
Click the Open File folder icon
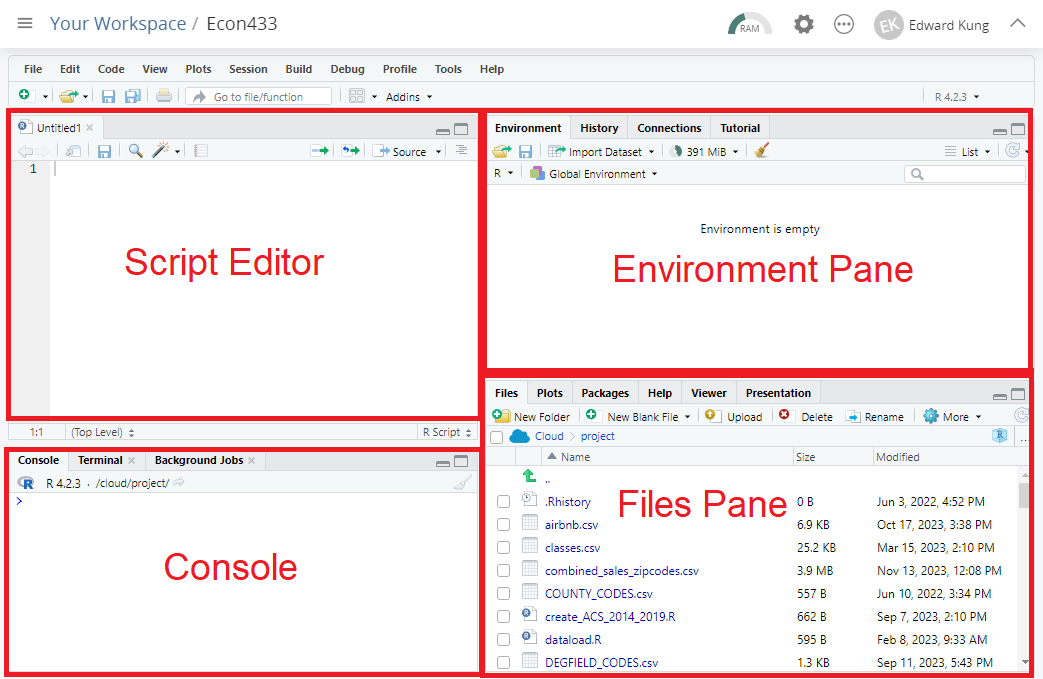[x=69, y=96]
